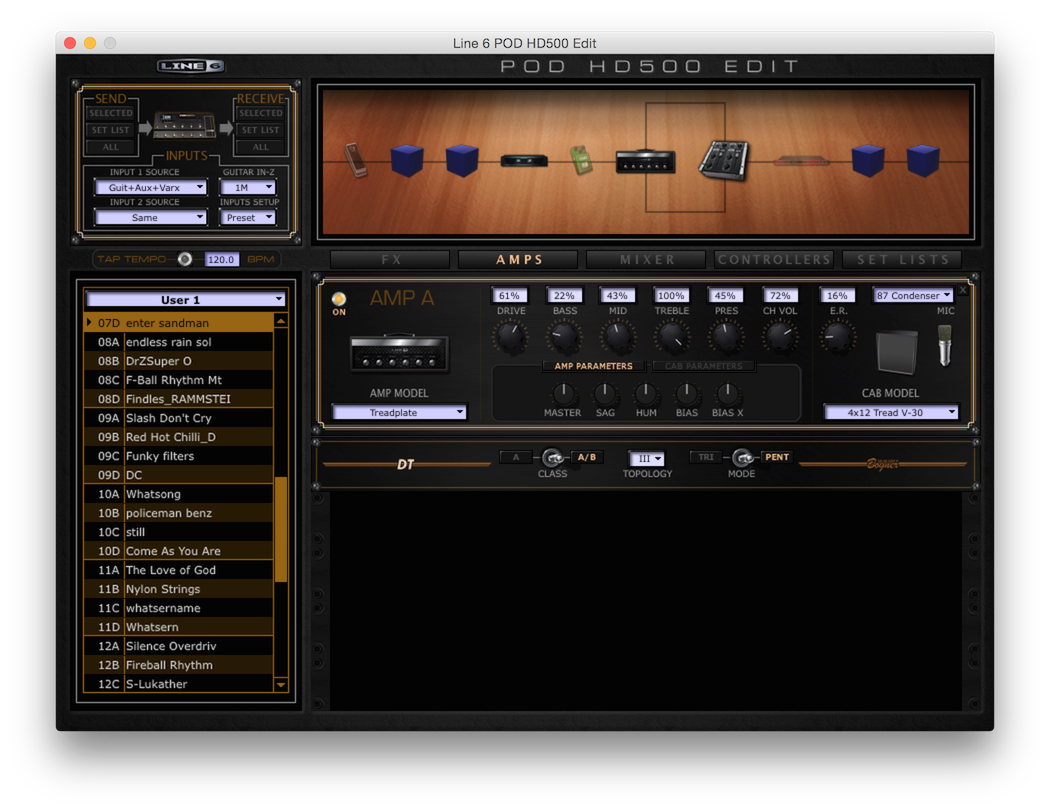This screenshot has height=811, width=1050.
Task: Click the Treadplate amp head image
Action: [399, 353]
